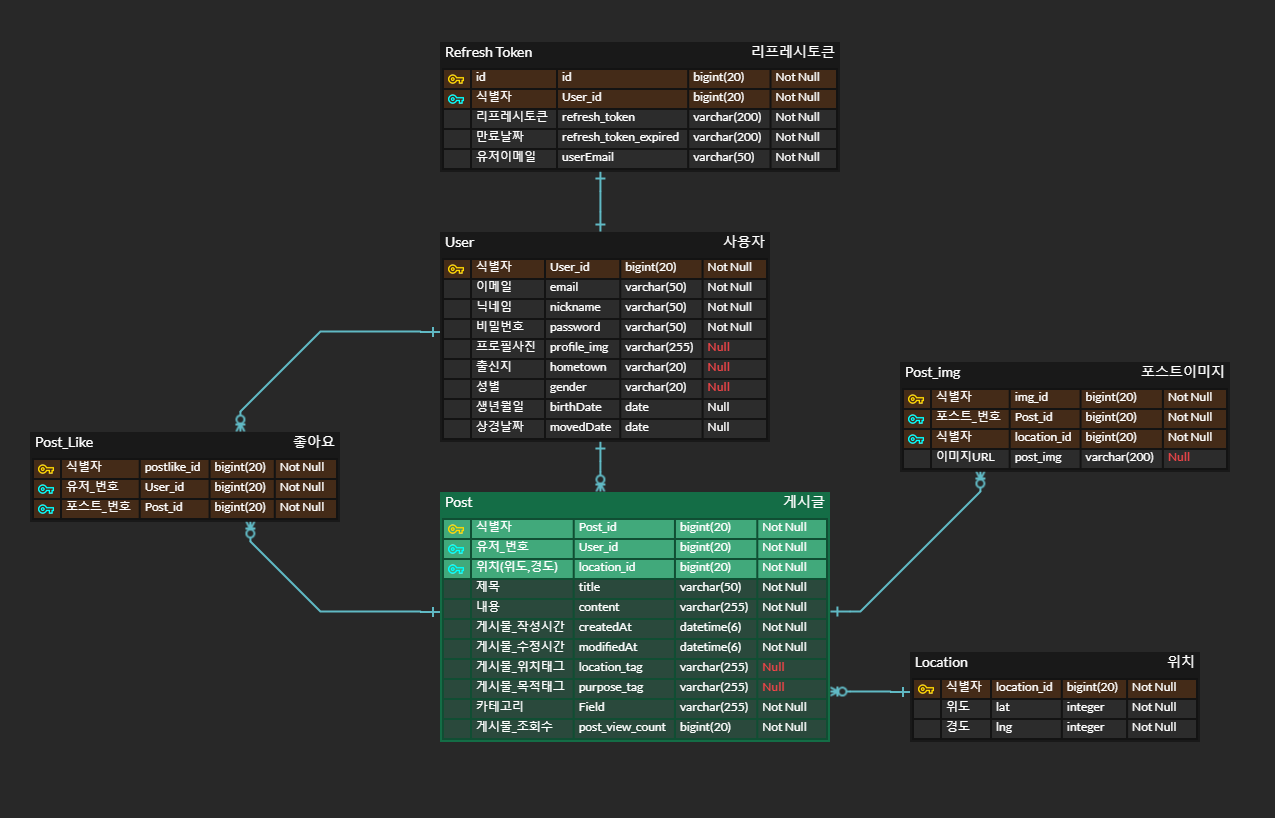Select the gender column name
This screenshot has height=818, width=1275.
point(568,387)
